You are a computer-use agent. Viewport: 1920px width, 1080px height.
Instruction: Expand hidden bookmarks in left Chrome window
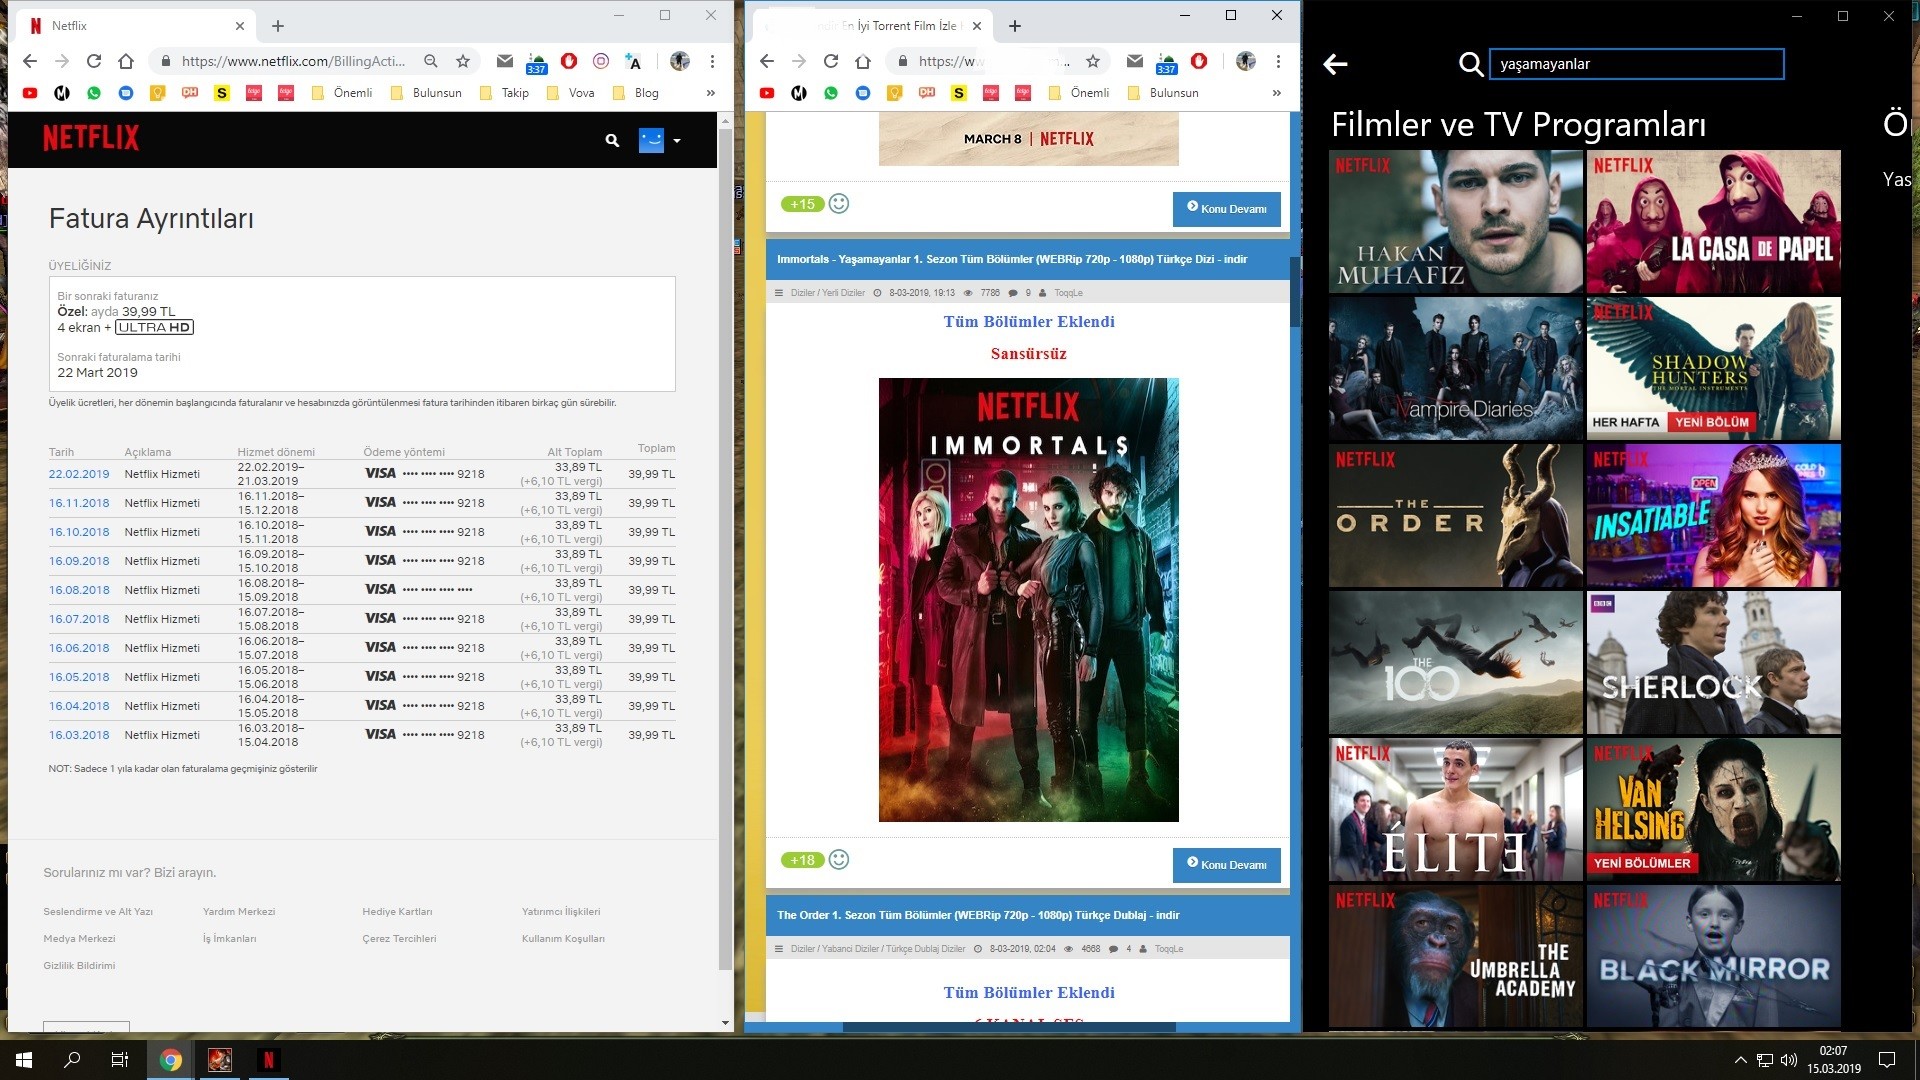coord(710,93)
